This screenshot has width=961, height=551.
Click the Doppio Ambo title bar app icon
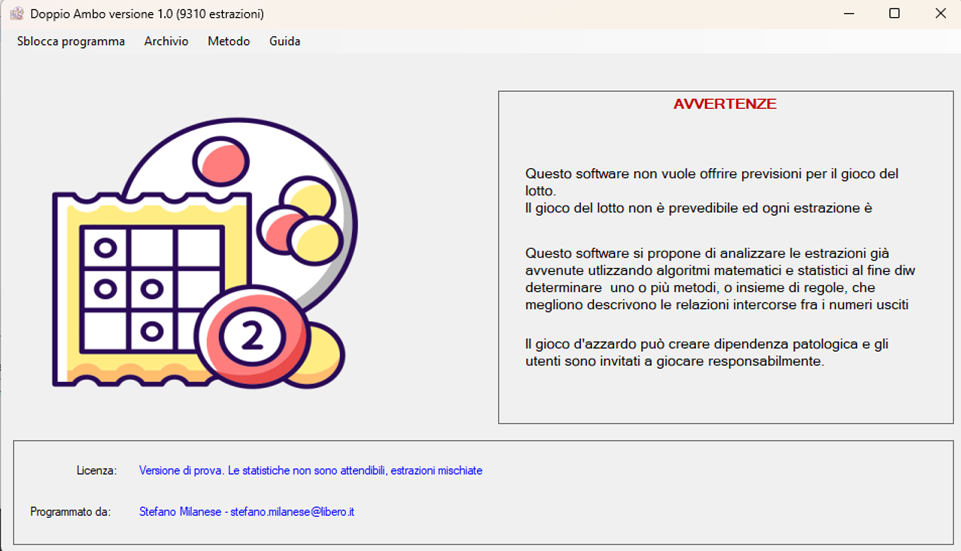pyautogui.click(x=17, y=14)
